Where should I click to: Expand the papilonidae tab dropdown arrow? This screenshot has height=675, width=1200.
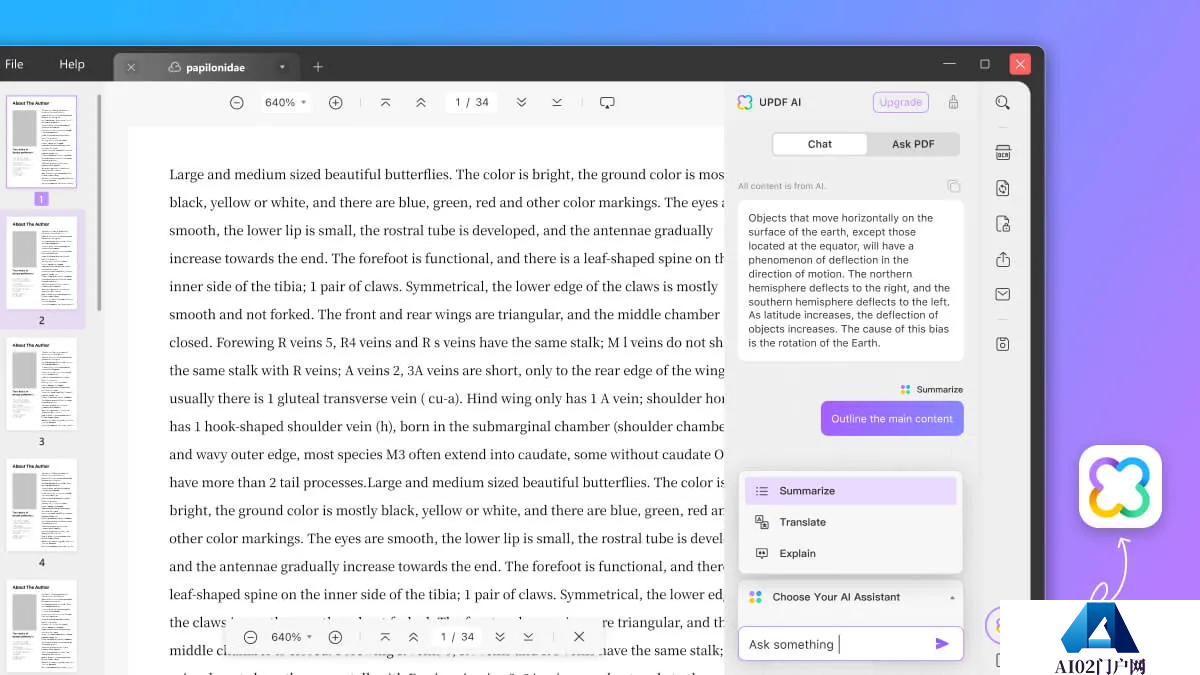click(x=282, y=67)
